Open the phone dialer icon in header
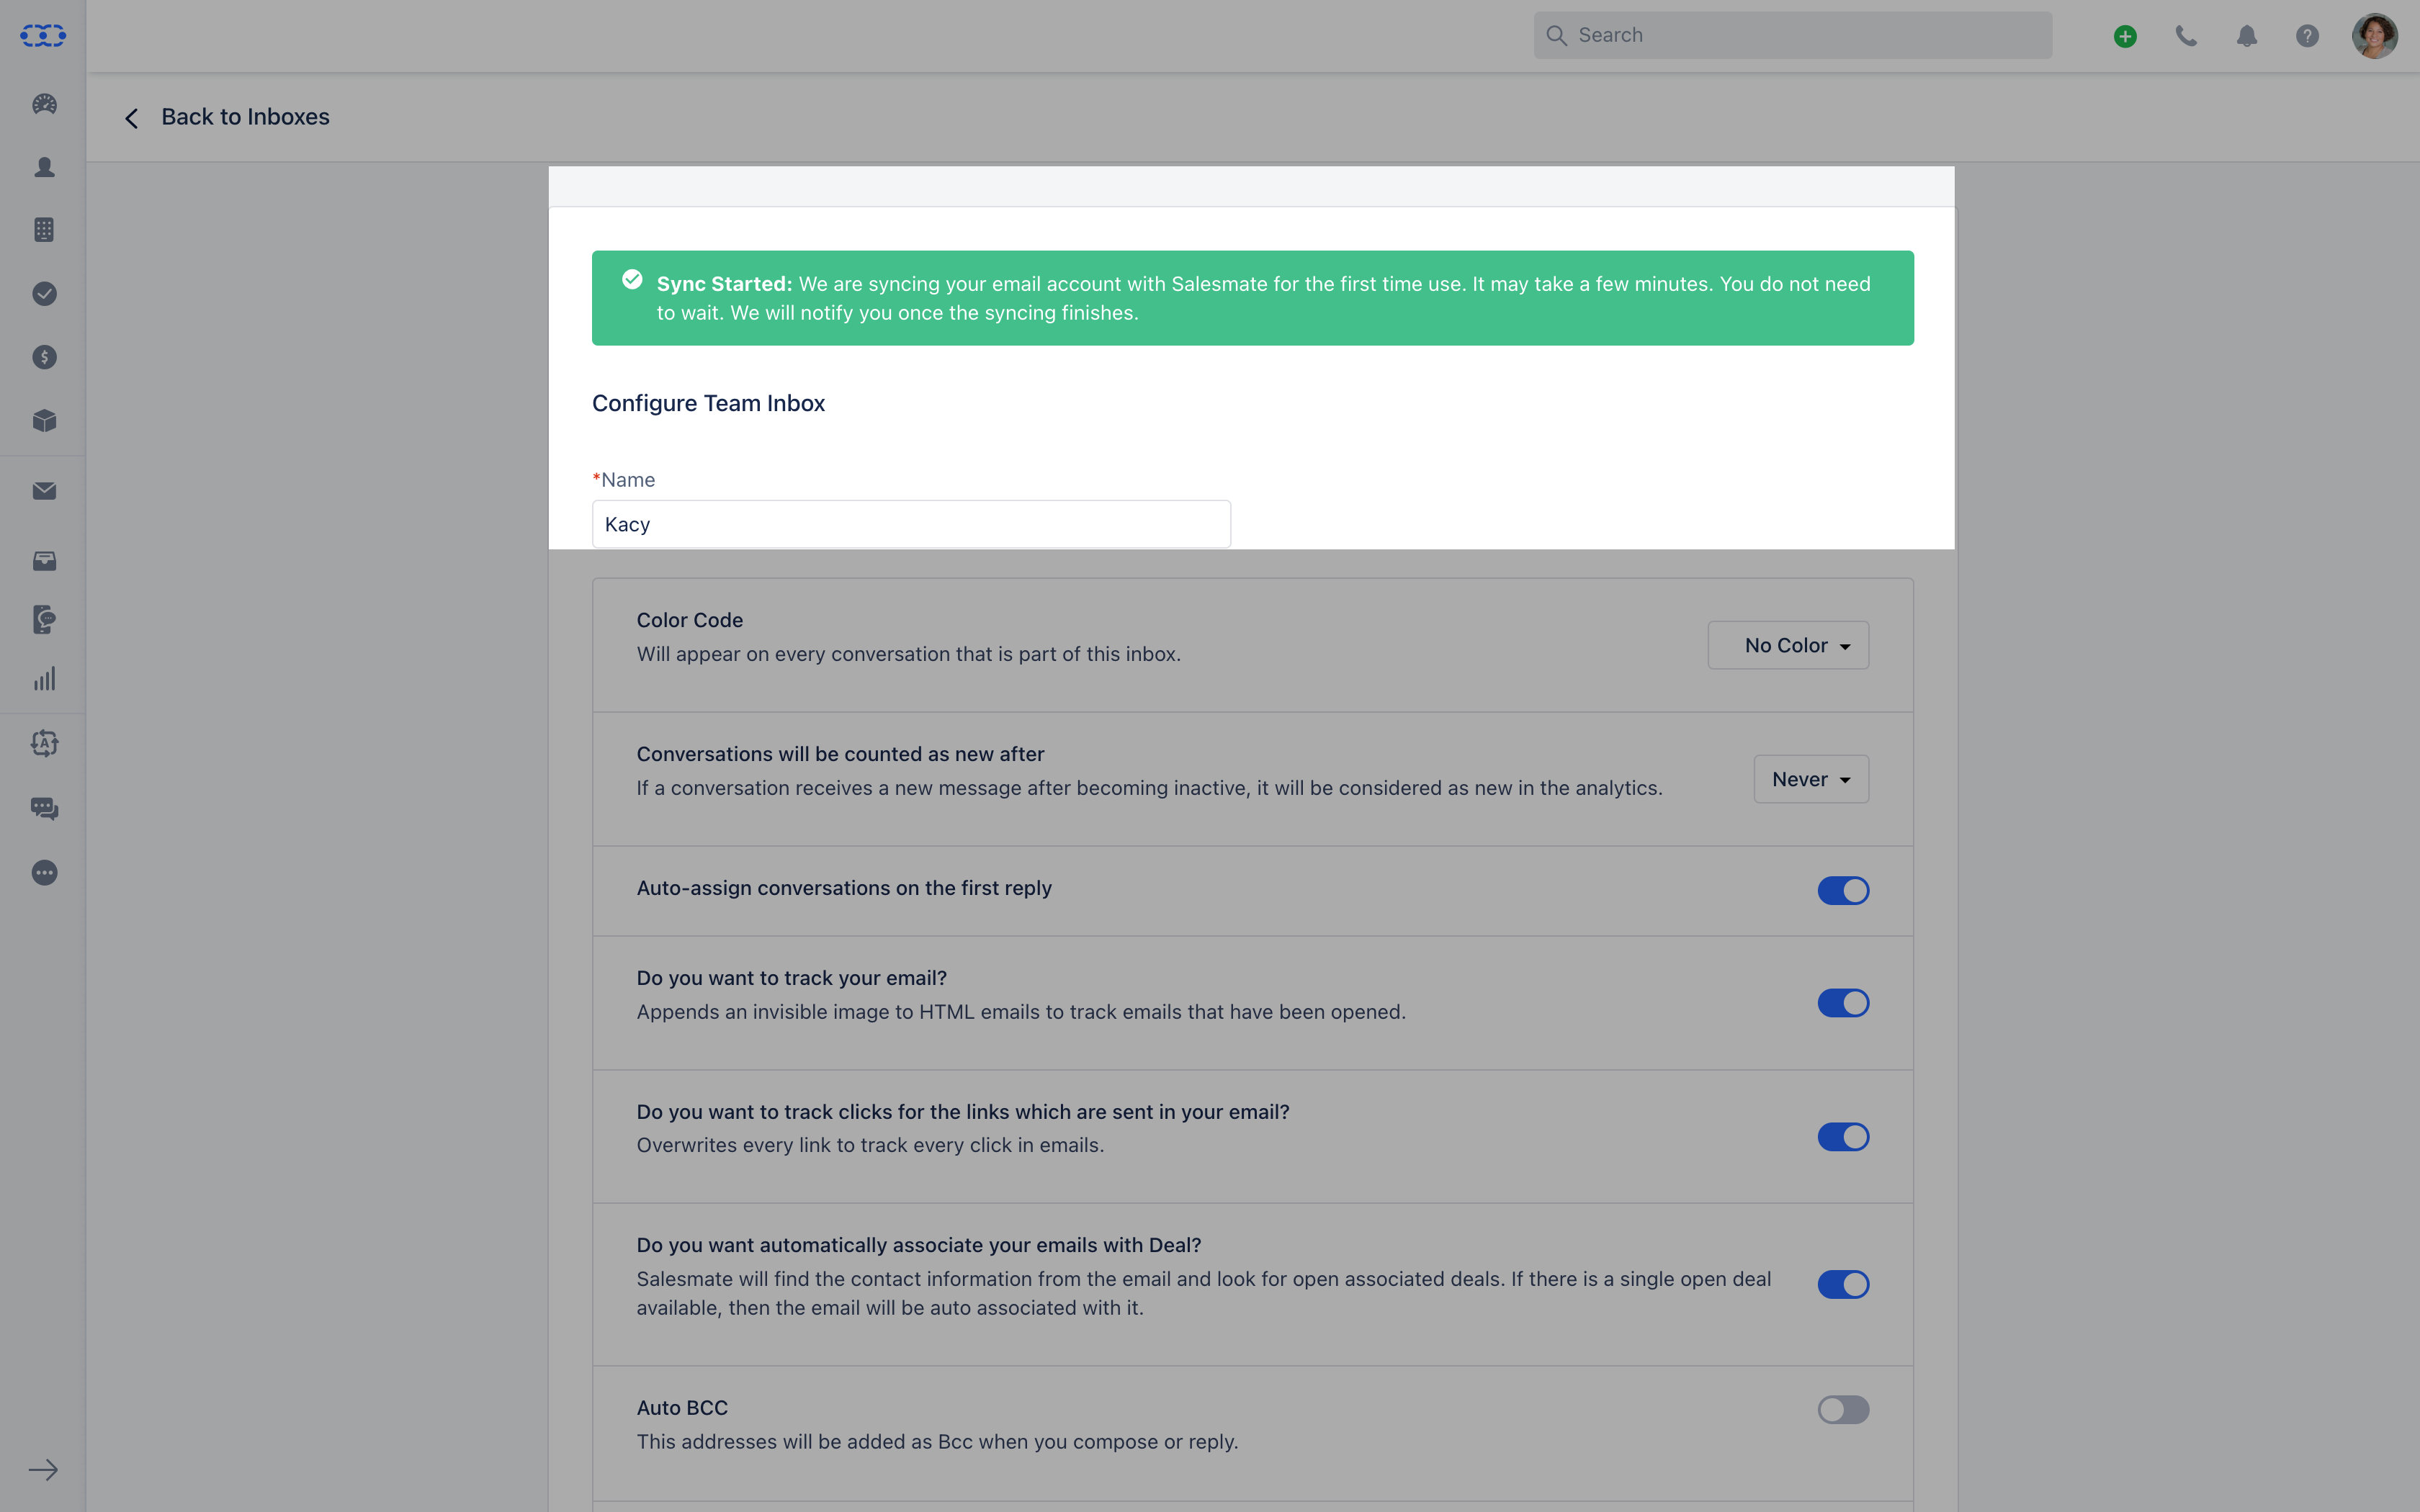2420x1512 pixels. tap(2186, 36)
